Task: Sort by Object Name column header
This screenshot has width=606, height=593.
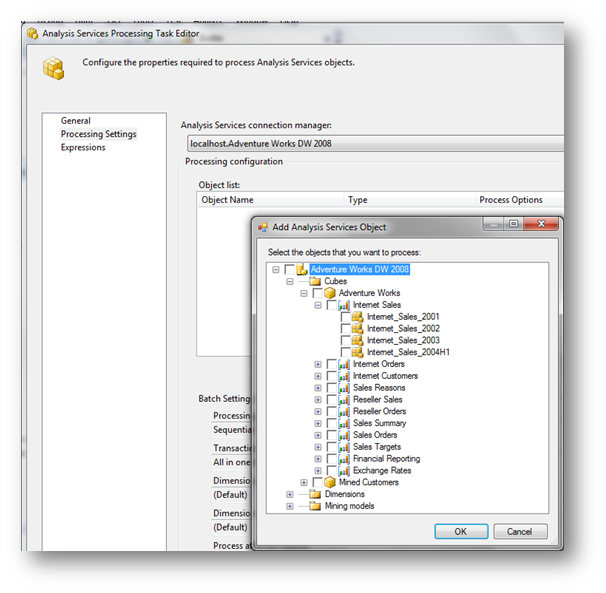Action: point(271,200)
